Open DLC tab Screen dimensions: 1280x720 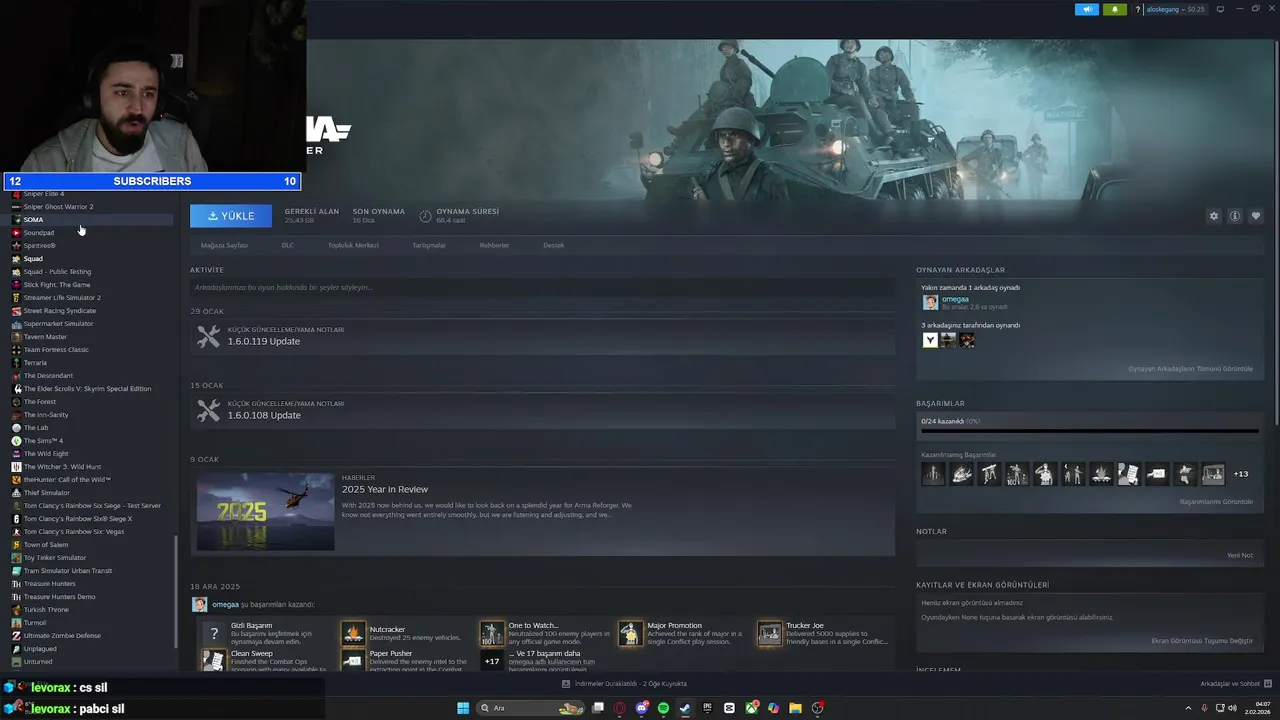tap(288, 245)
